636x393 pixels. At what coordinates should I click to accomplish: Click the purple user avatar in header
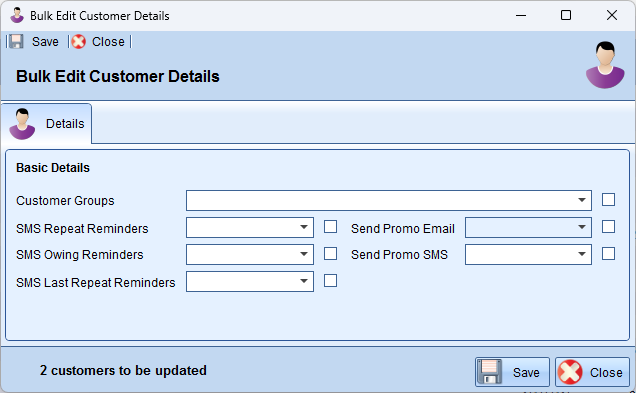coord(605,65)
